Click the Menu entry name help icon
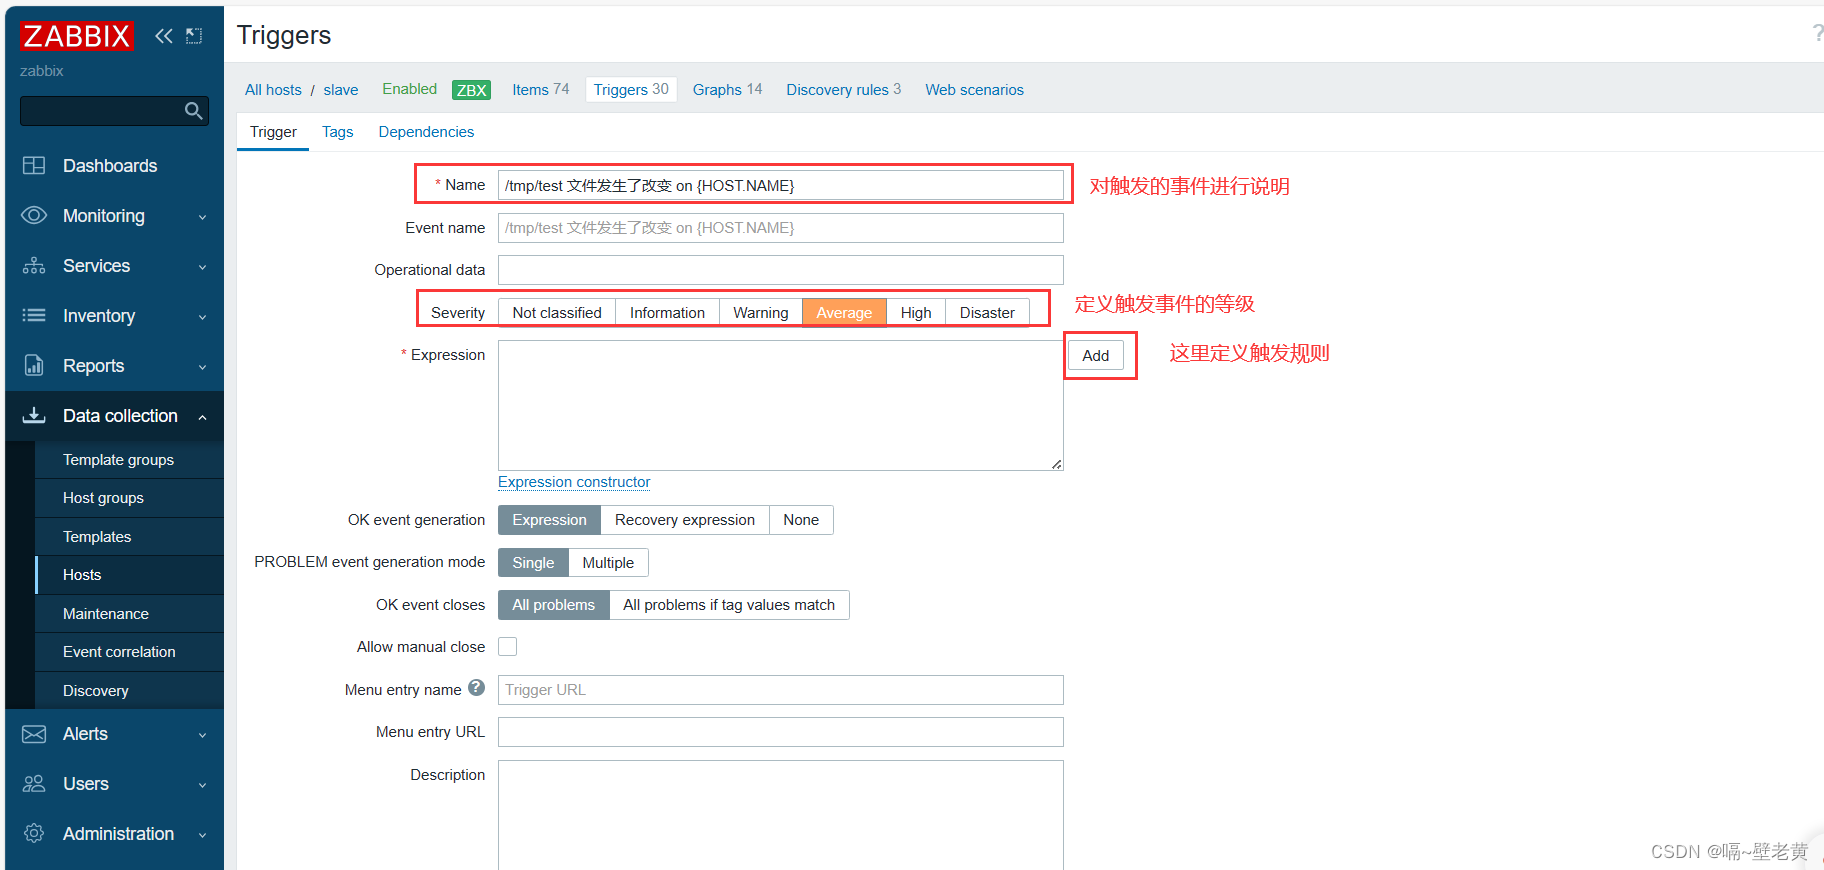 tap(477, 688)
